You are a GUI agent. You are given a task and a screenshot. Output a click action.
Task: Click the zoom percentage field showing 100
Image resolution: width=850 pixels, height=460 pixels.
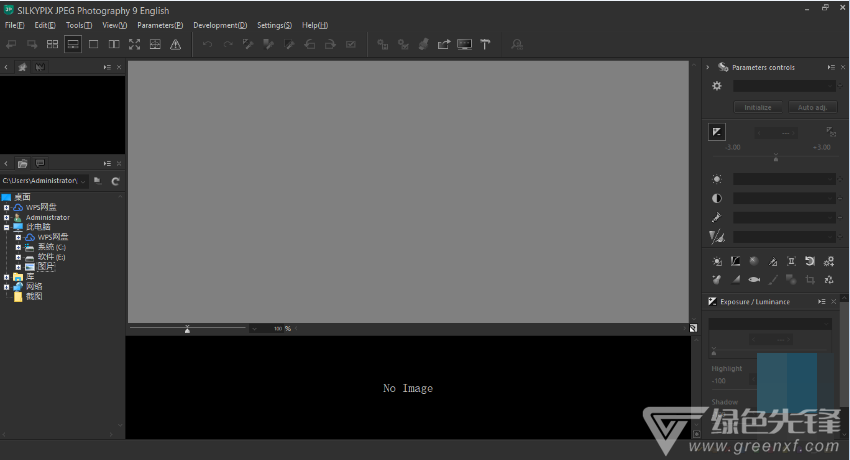coord(278,328)
